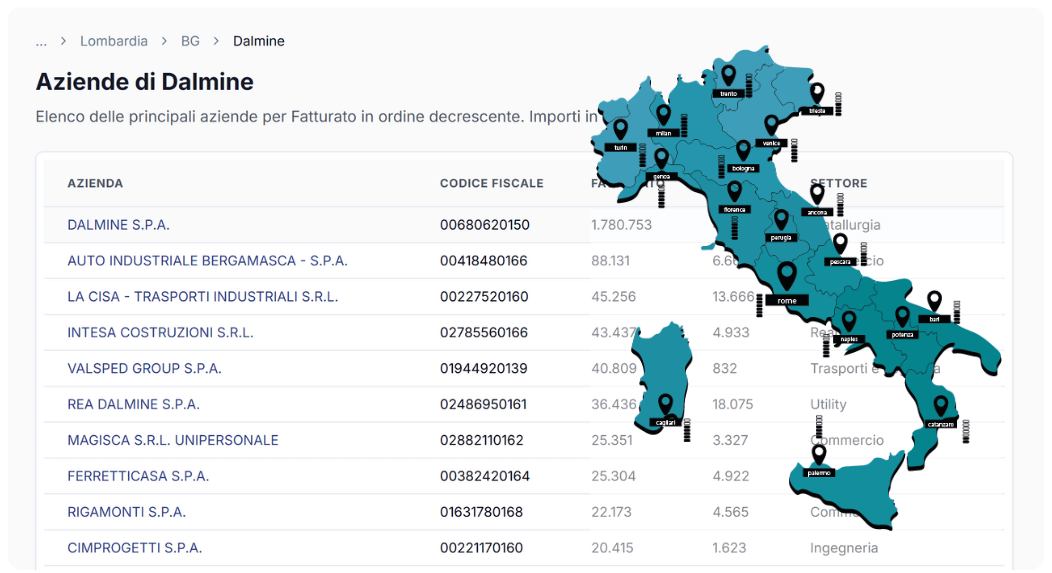Click codice fiscale 01631780168
Image resolution: width=1052 pixels, height=573 pixels.
(x=481, y=512)
